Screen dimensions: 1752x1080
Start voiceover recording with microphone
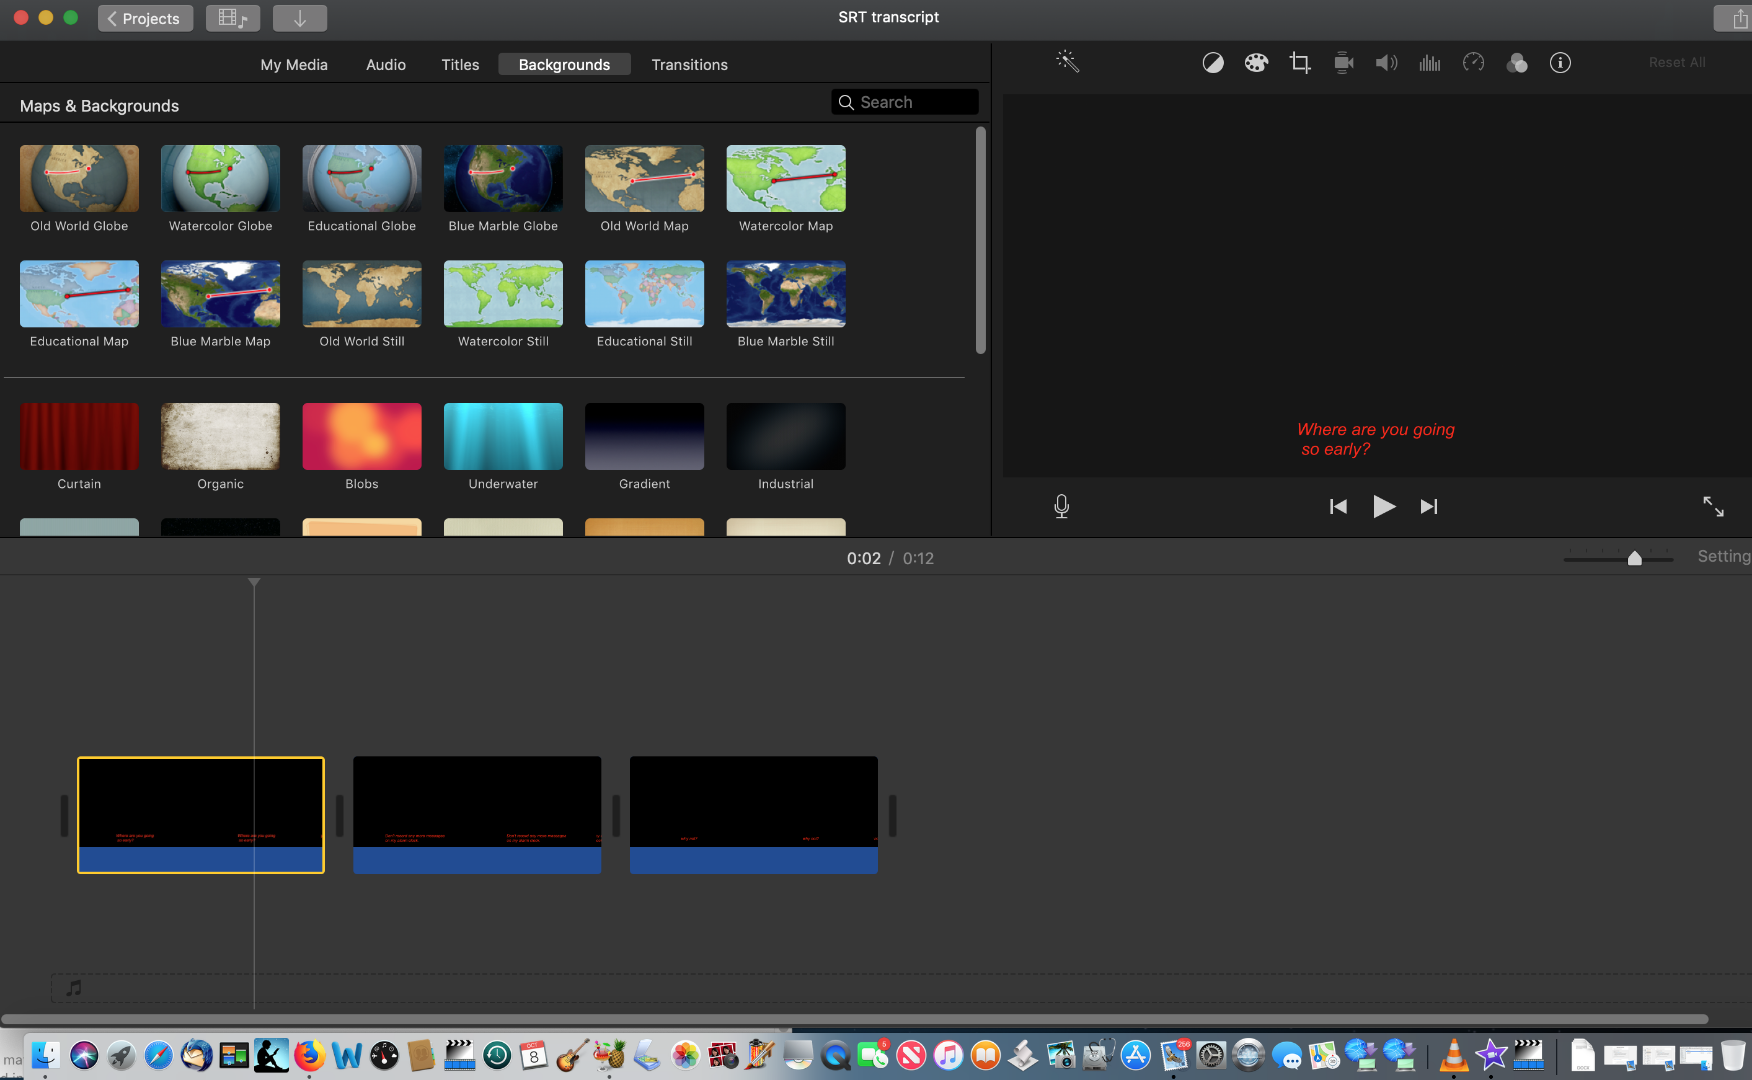click(x=1062, y=507)
